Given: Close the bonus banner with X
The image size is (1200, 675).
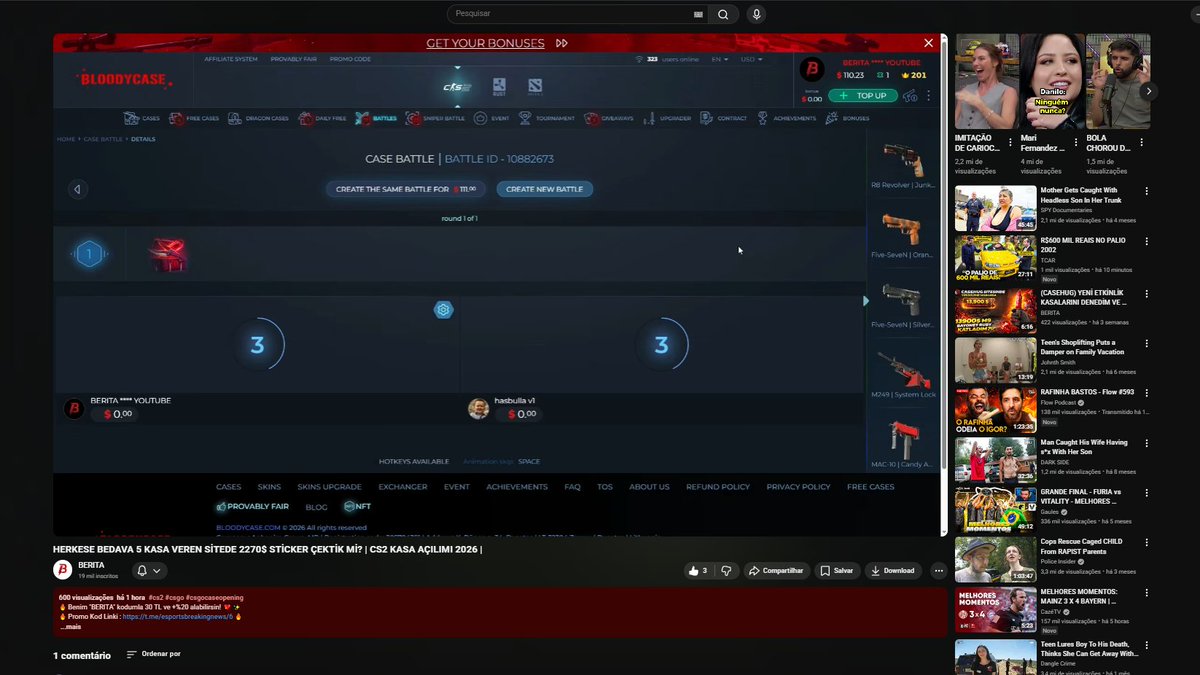Looking at the screenshot, I should [928, 43].
